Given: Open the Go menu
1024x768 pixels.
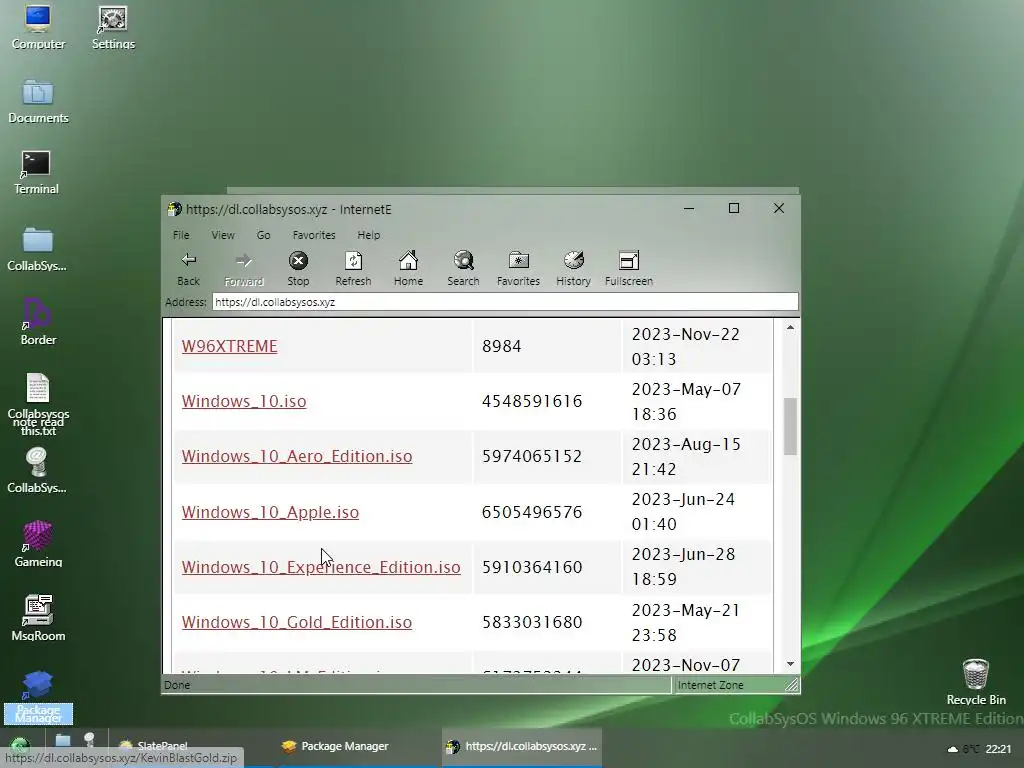Looking at the screenshot, I should click(263, 235).
